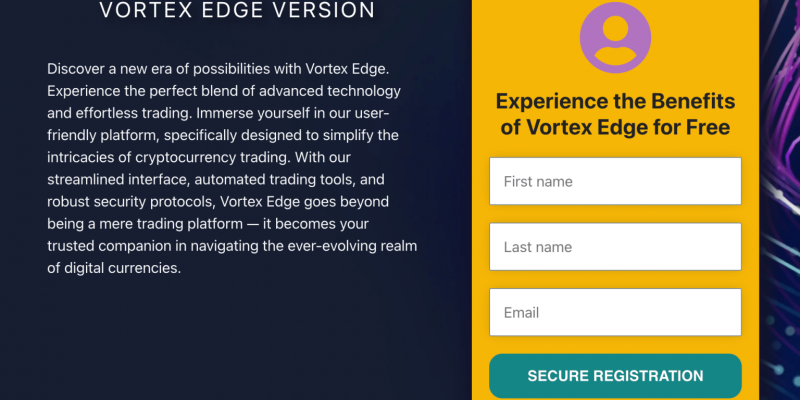Focus the First name input field
Image resolution: width=800 pixels, height=400 pixels.
coord(615,182)
